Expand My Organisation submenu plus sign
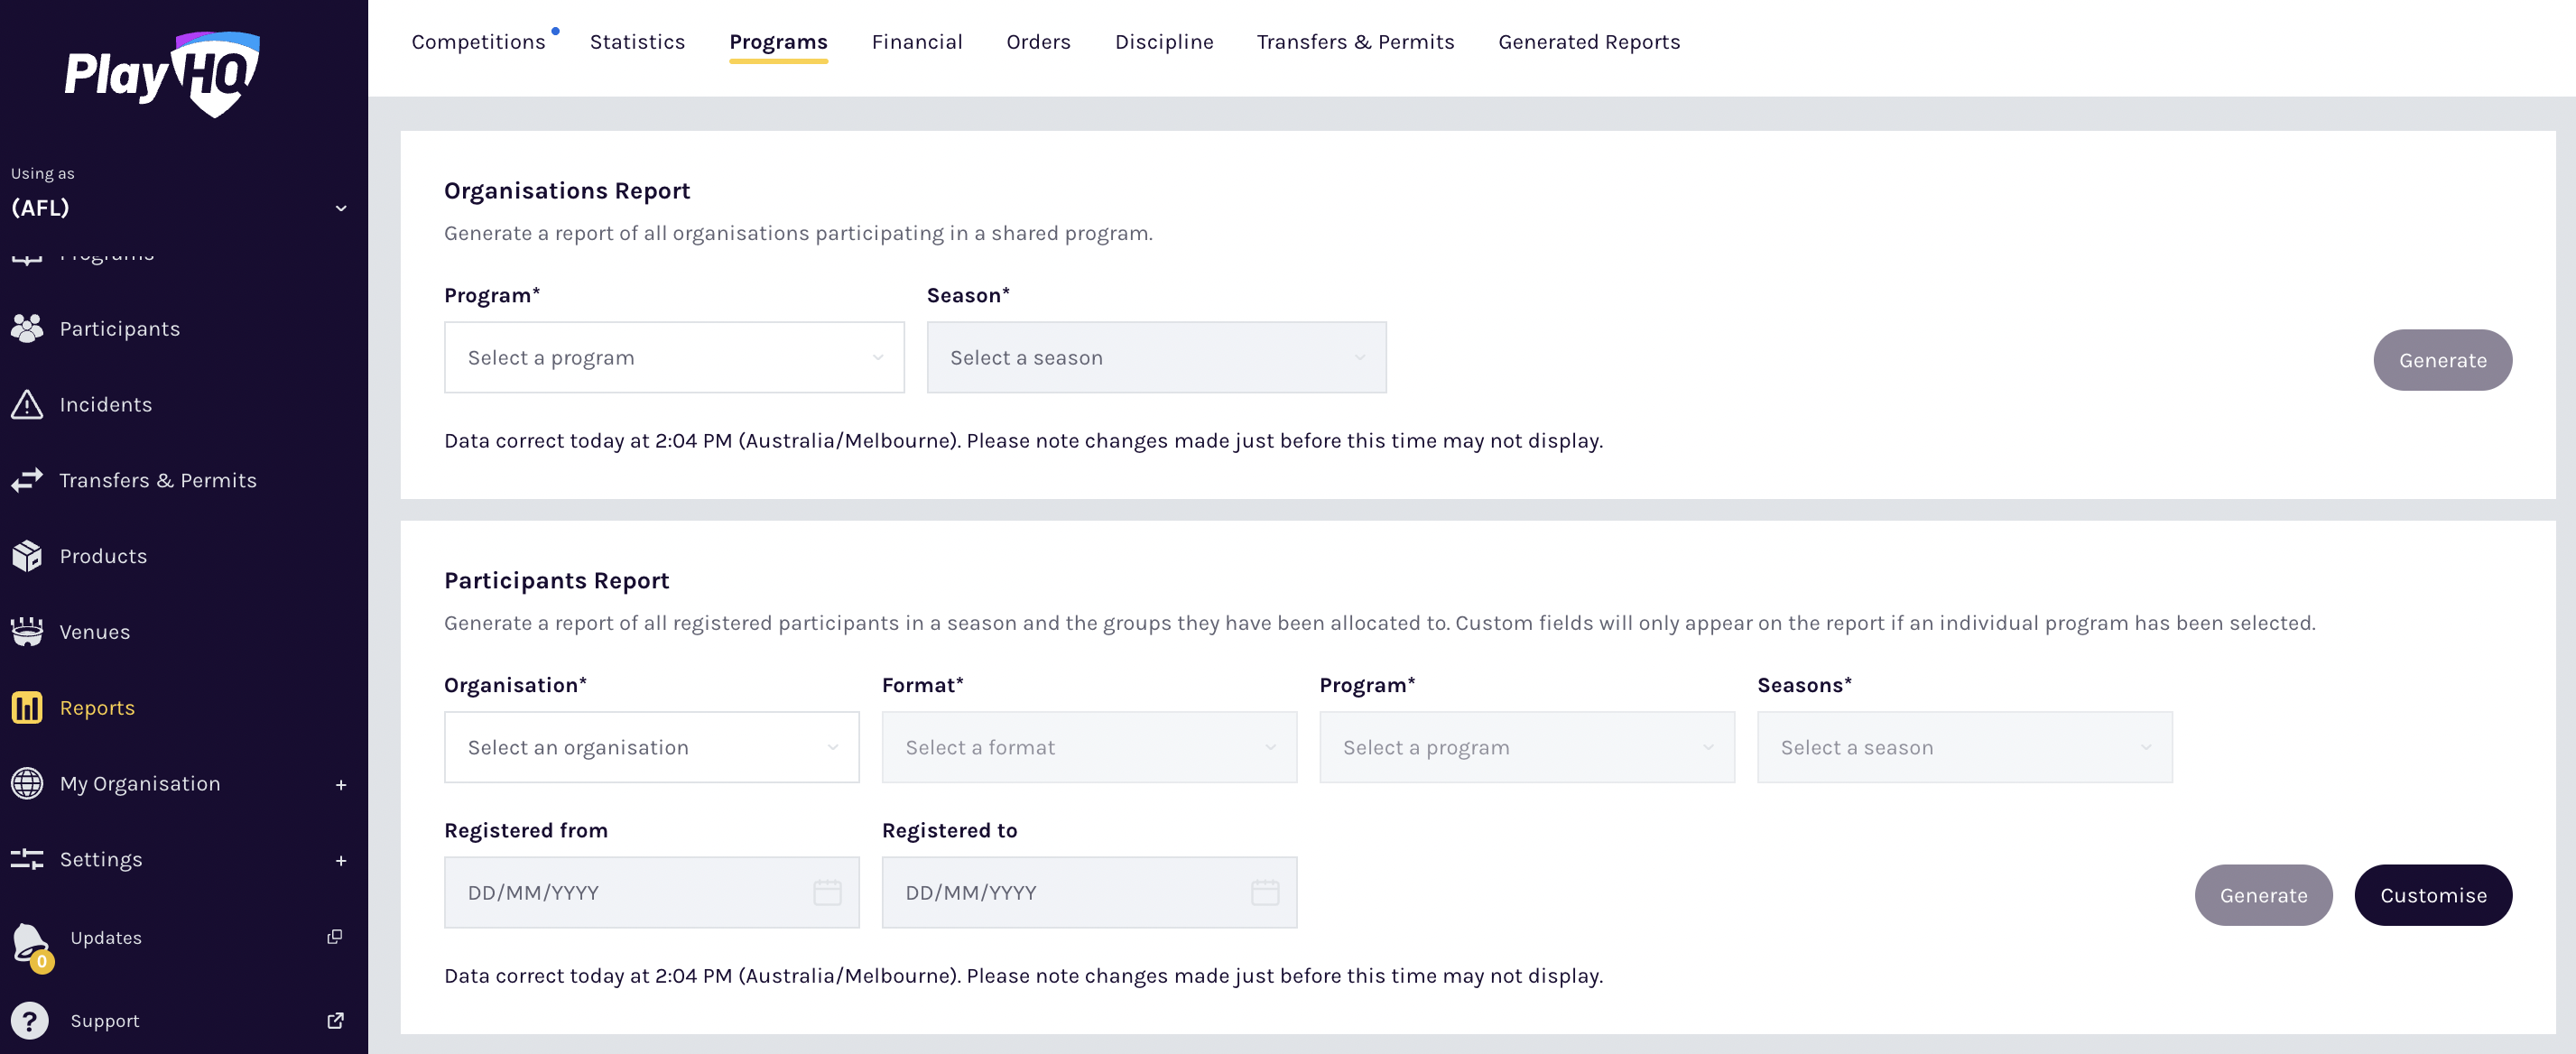The height and width of the screenshot is (1054, 2576). click(341, 785)
